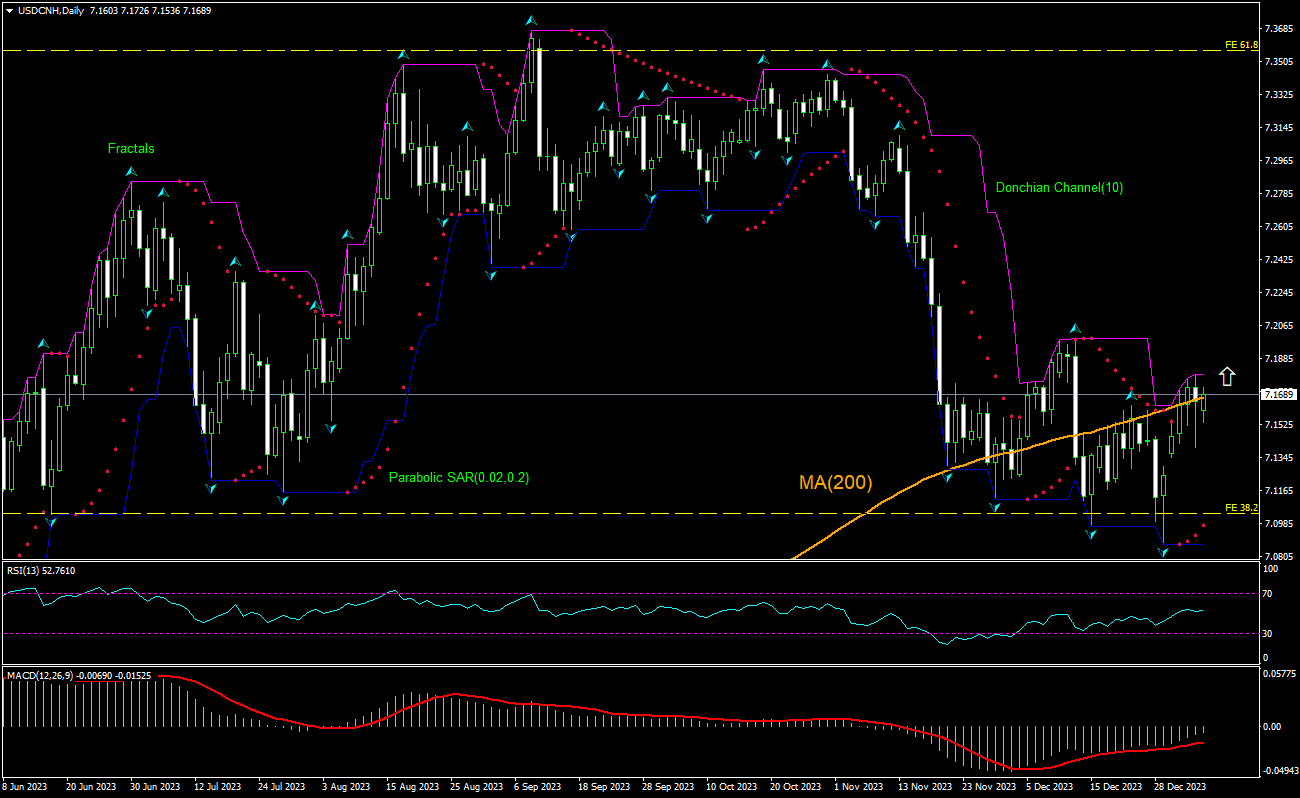Select the Donchian Channel(10) label

pyautogui.click(x=1058, y=187)
